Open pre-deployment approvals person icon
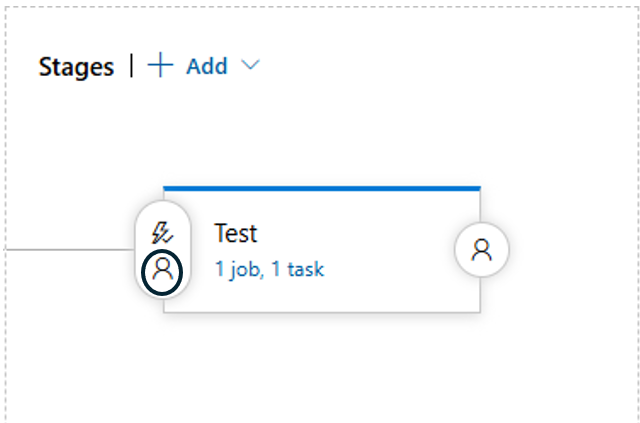Image resolution: width=640 pixels, height=423 pixels. coord(162,269)
